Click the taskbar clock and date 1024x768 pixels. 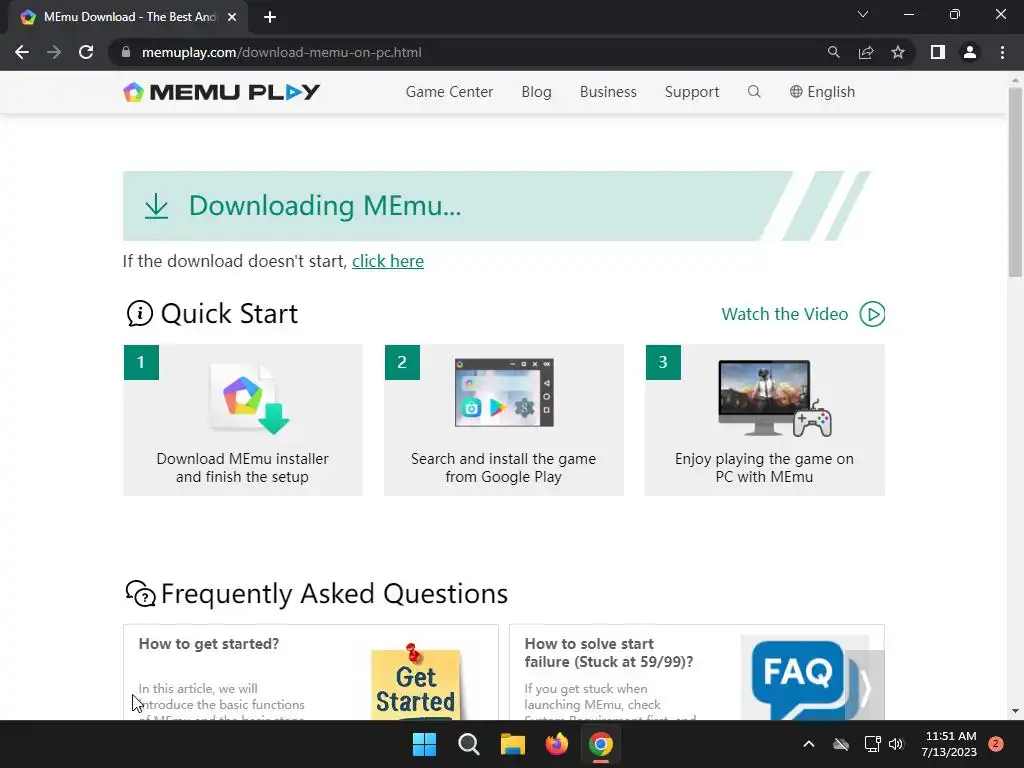(x=949, y=744)
